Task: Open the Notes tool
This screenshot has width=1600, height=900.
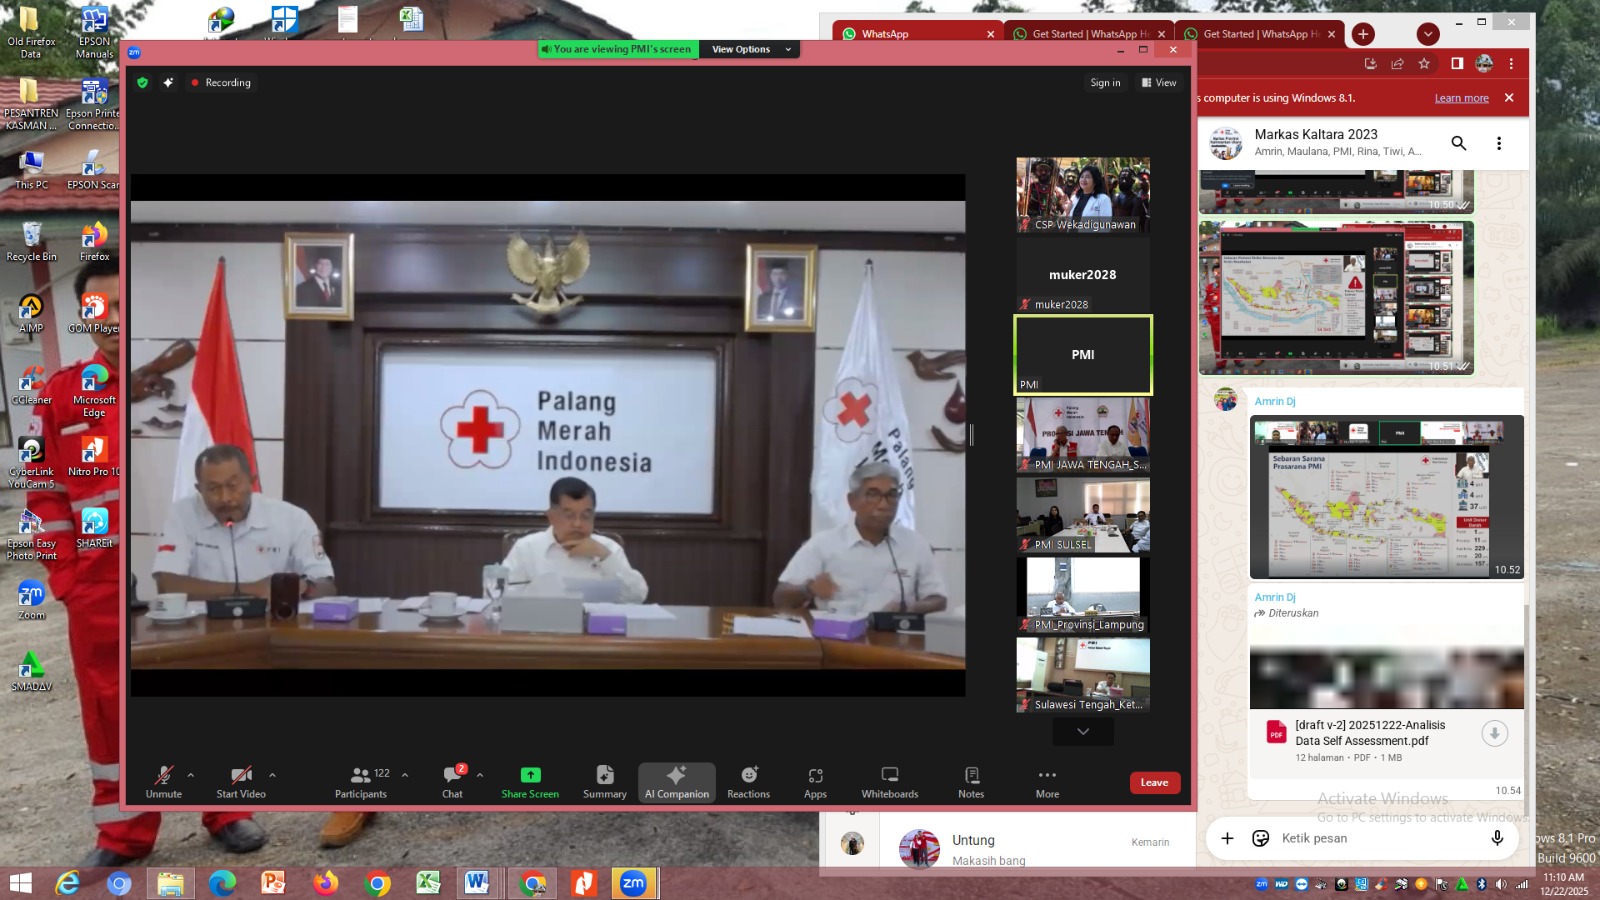Action: pos(971,781)
